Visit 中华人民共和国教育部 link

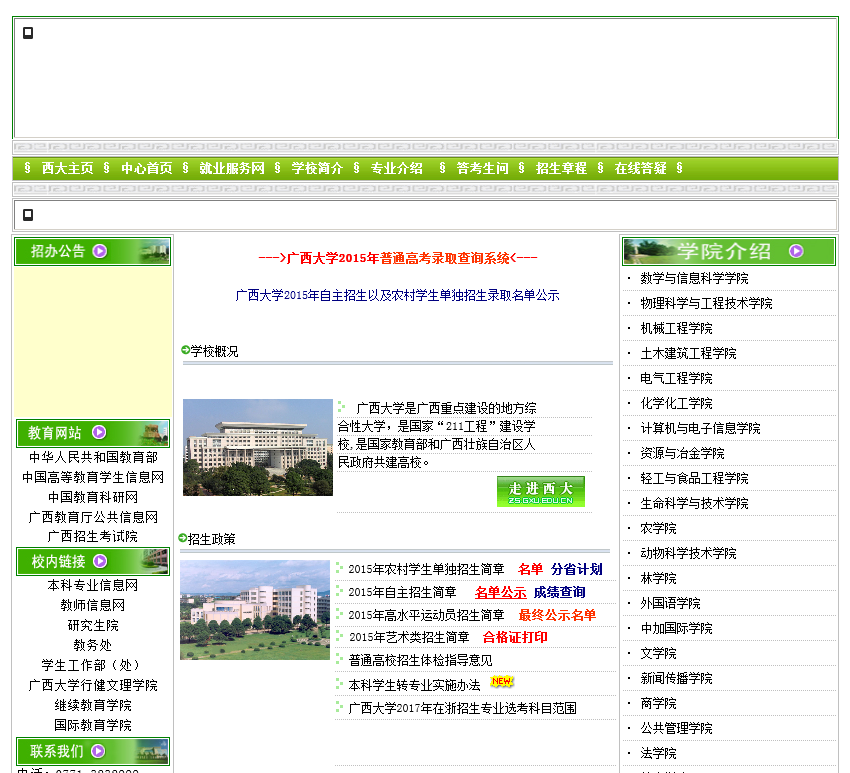(93, 457)
